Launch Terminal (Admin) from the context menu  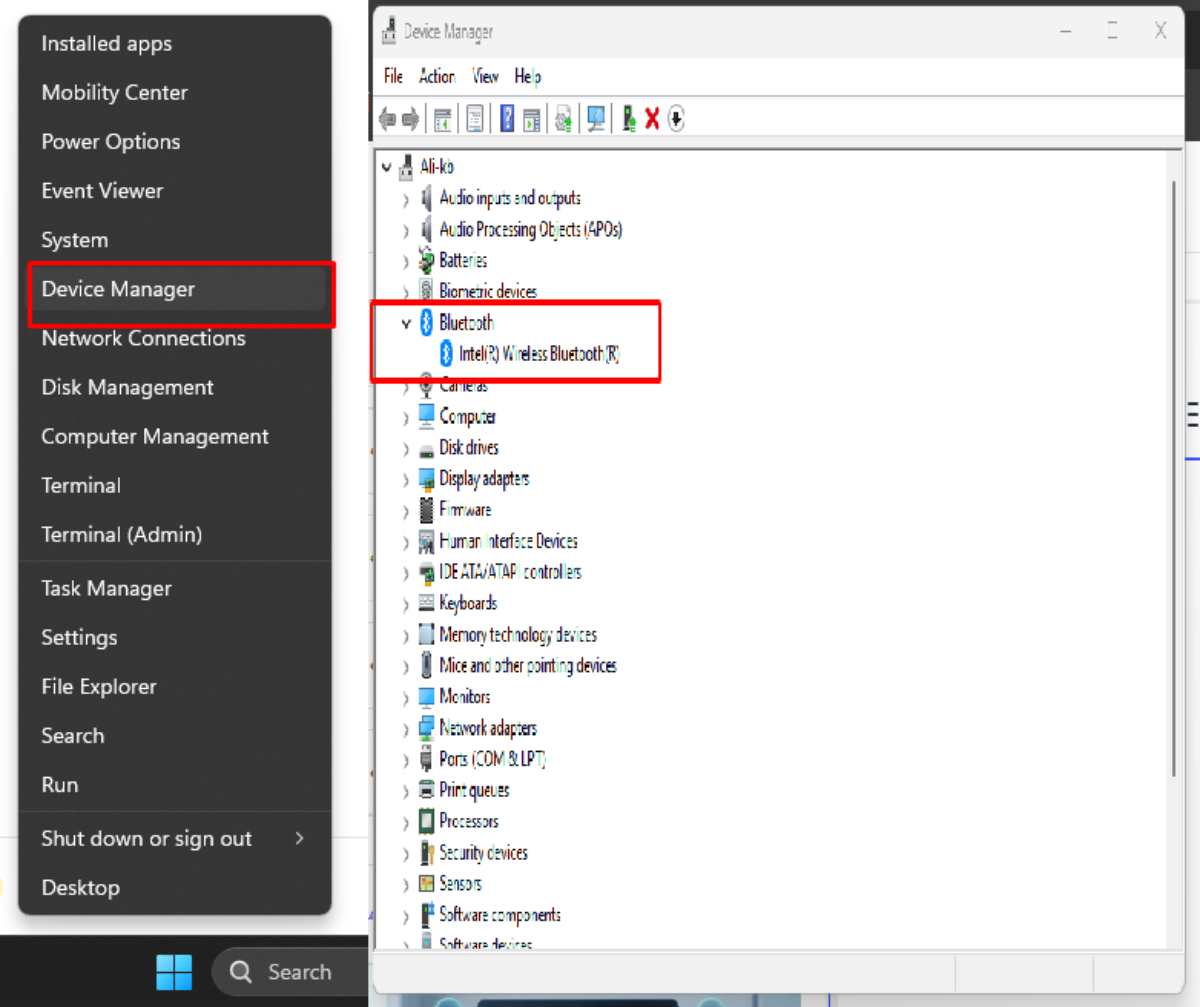pos(175,534)
